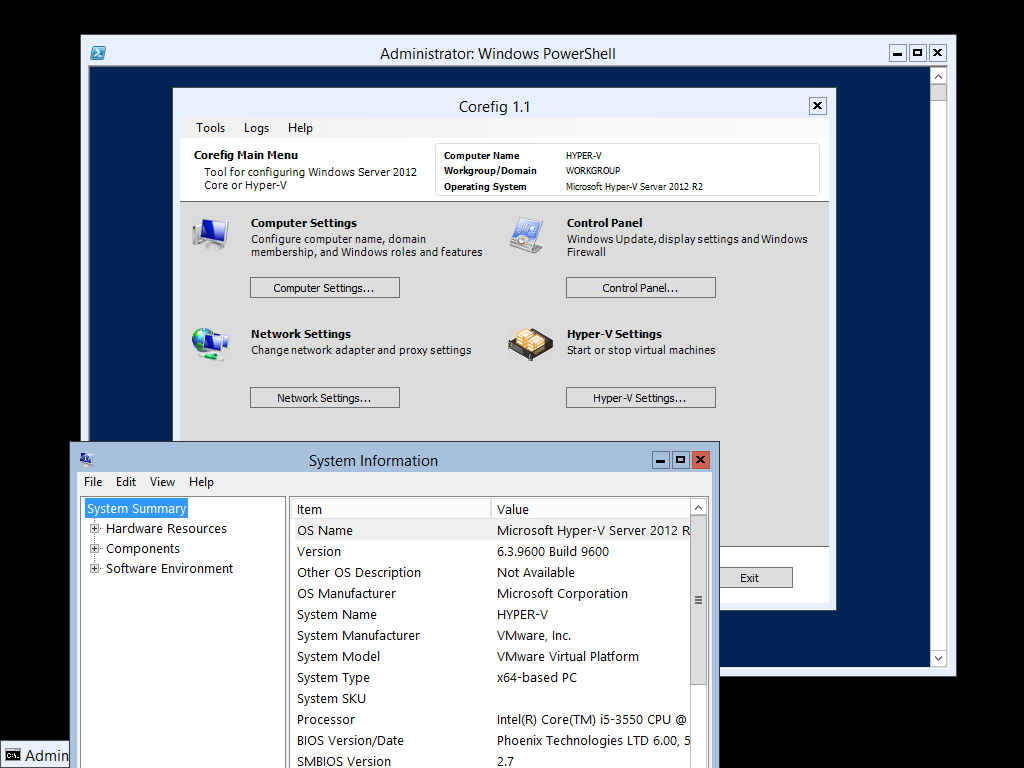Click the Computer Settings monitor icon
The width and height of the screenshot is (1024, 768).
(x=210, y=235)
